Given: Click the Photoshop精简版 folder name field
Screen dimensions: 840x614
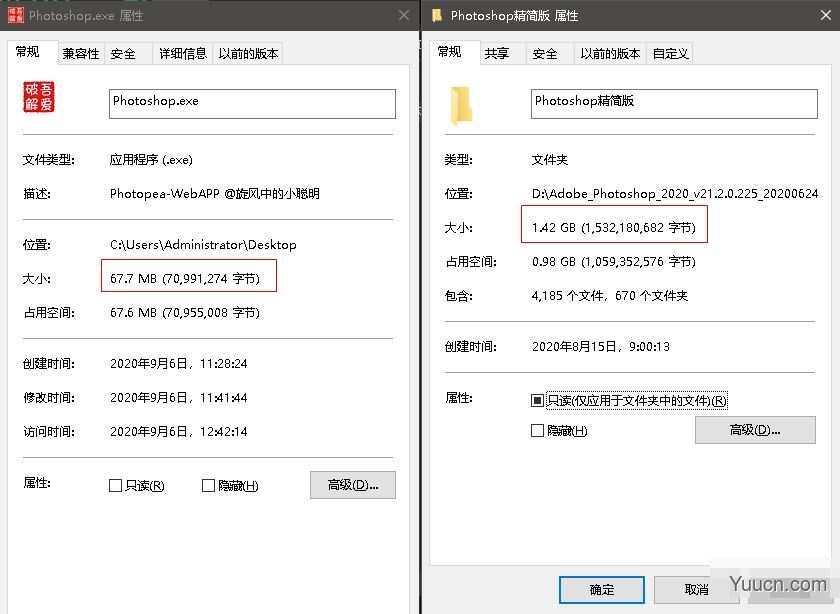Looking at the screenshot, I should click(674, 104).
